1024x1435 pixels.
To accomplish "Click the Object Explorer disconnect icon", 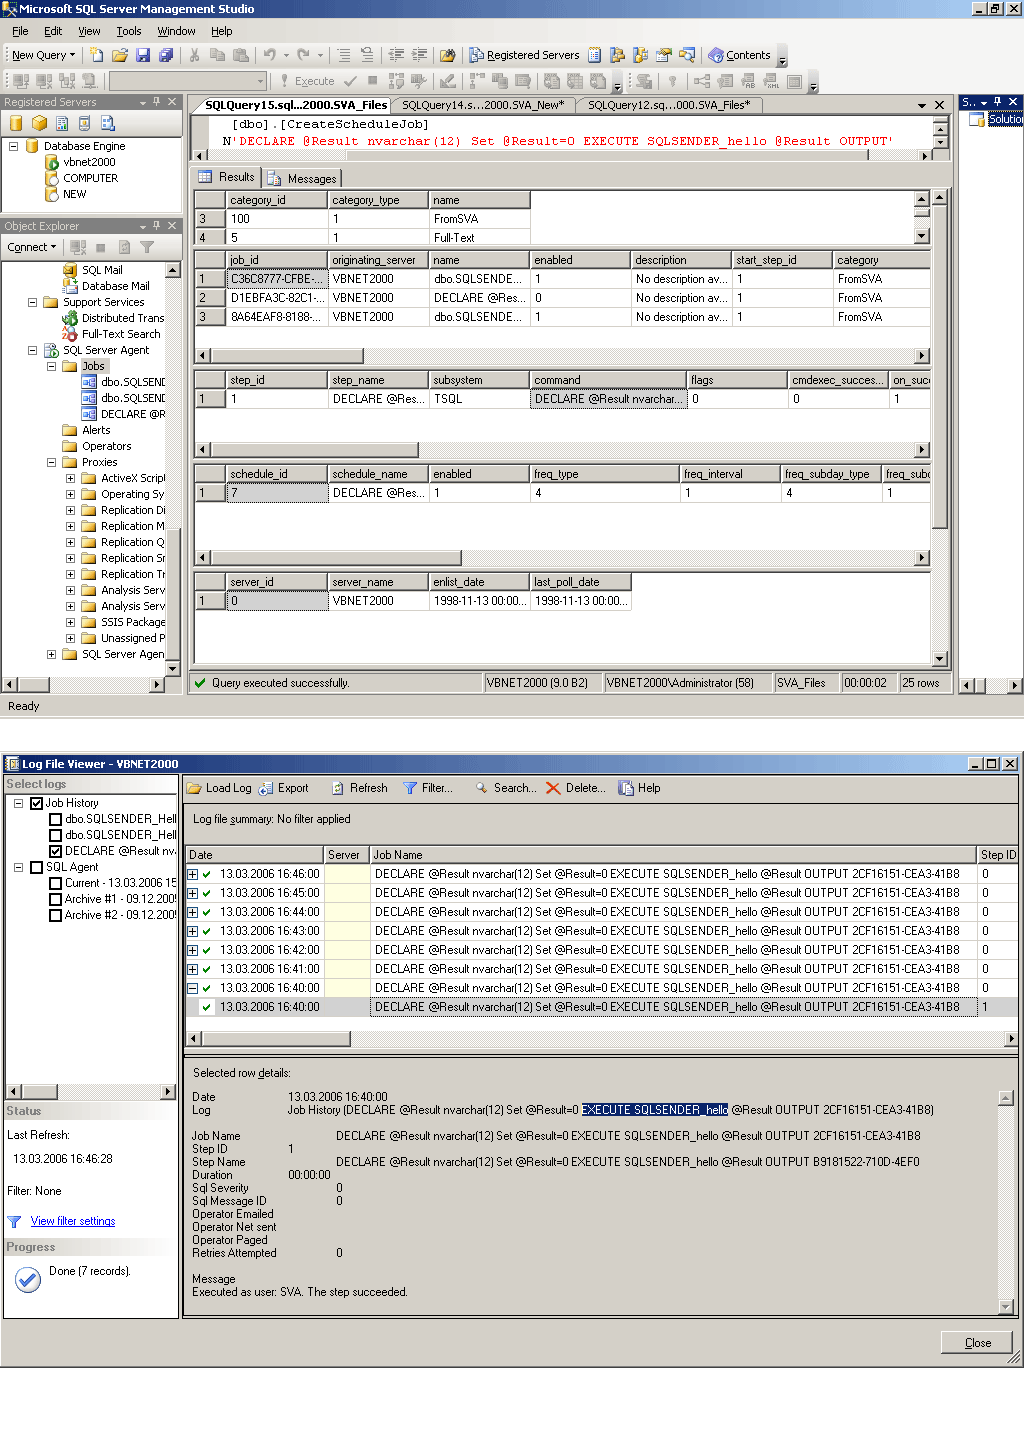I will coord(78,247).
